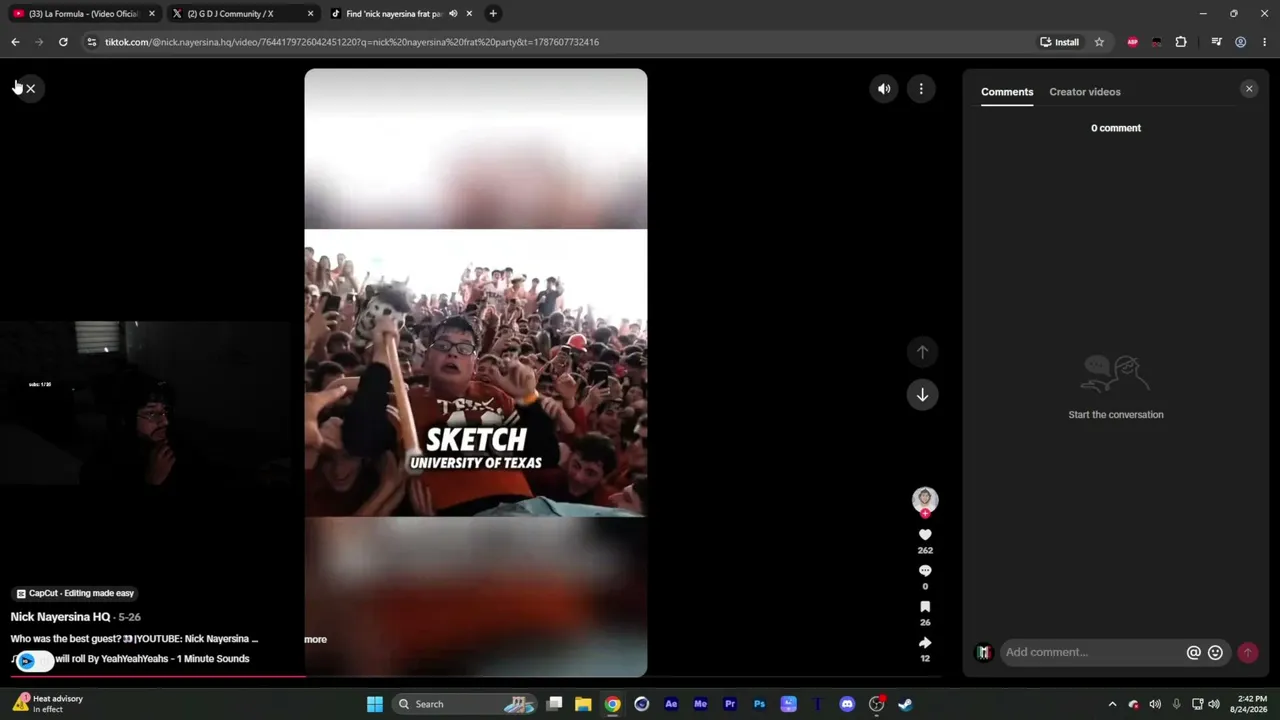Viewport: 1280px width, 720px height.
Task: Reload the TikTok page
Action: click(x=63, y=42)
